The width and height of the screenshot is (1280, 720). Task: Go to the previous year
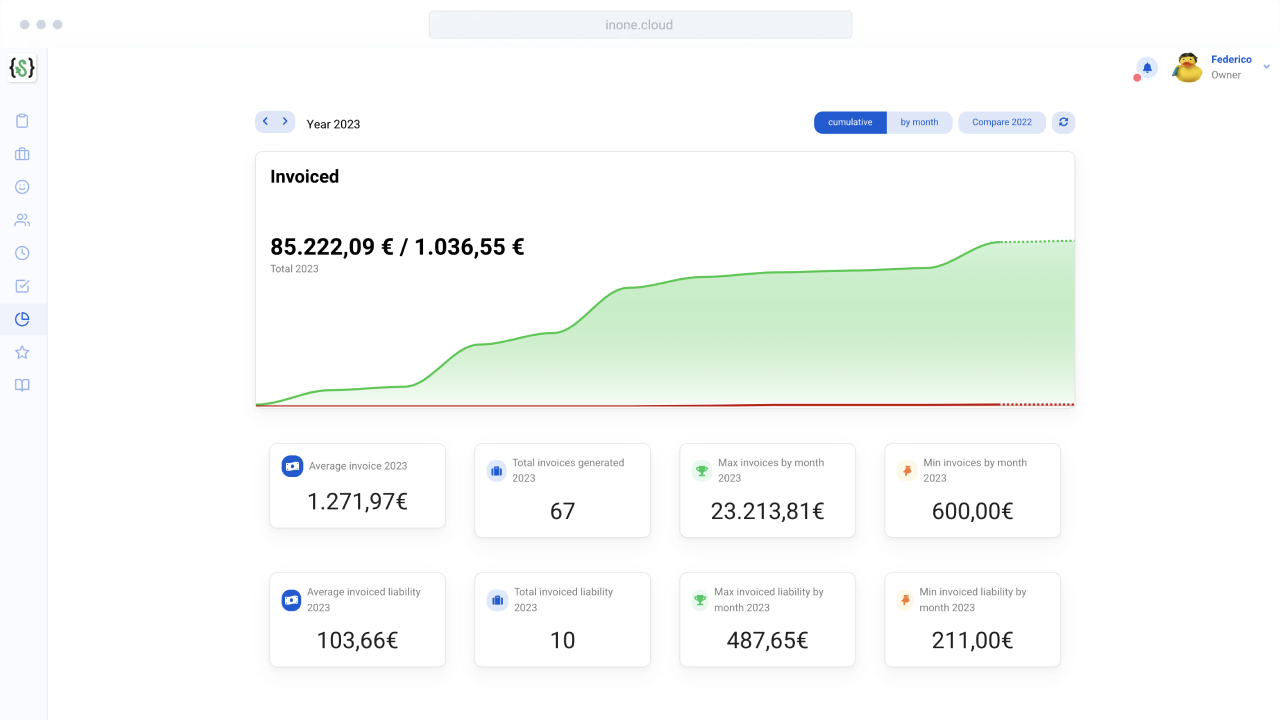coord(265,122)
